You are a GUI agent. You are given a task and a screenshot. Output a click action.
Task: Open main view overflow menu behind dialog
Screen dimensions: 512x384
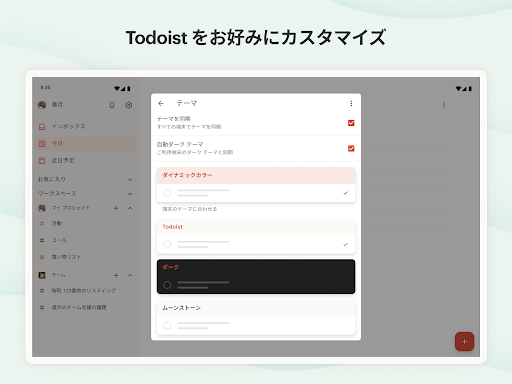(444, 105)
